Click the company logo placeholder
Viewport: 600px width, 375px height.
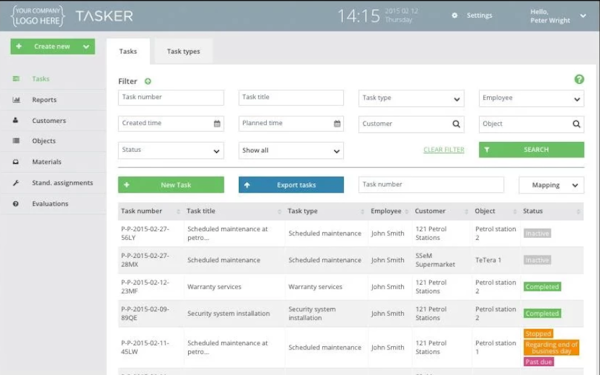click(x=38, y=16)
